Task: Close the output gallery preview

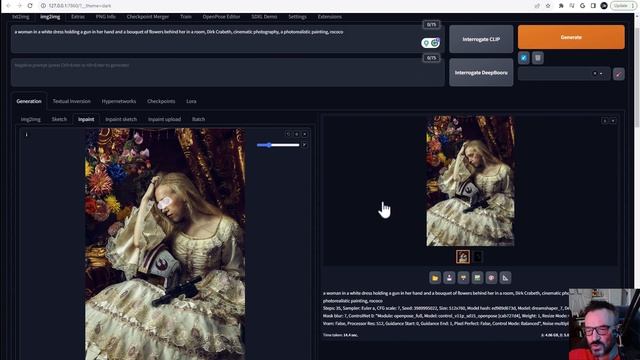Action: click(613, 121)
